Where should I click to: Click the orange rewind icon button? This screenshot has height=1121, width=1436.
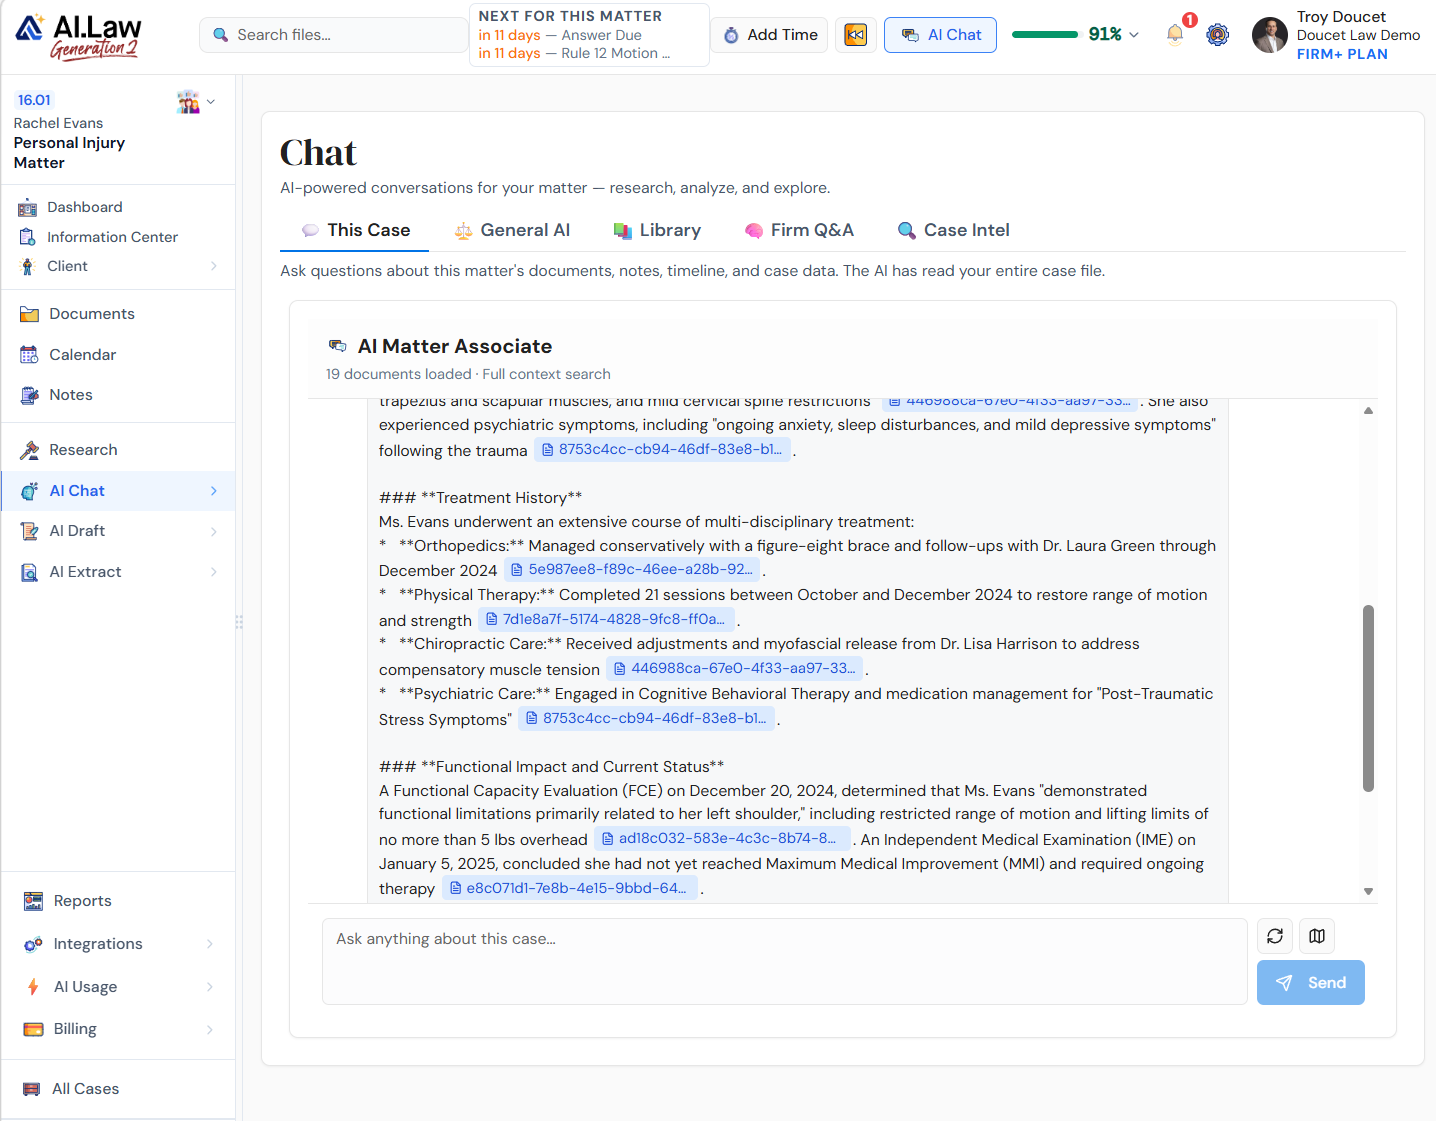tap(856, 35)
